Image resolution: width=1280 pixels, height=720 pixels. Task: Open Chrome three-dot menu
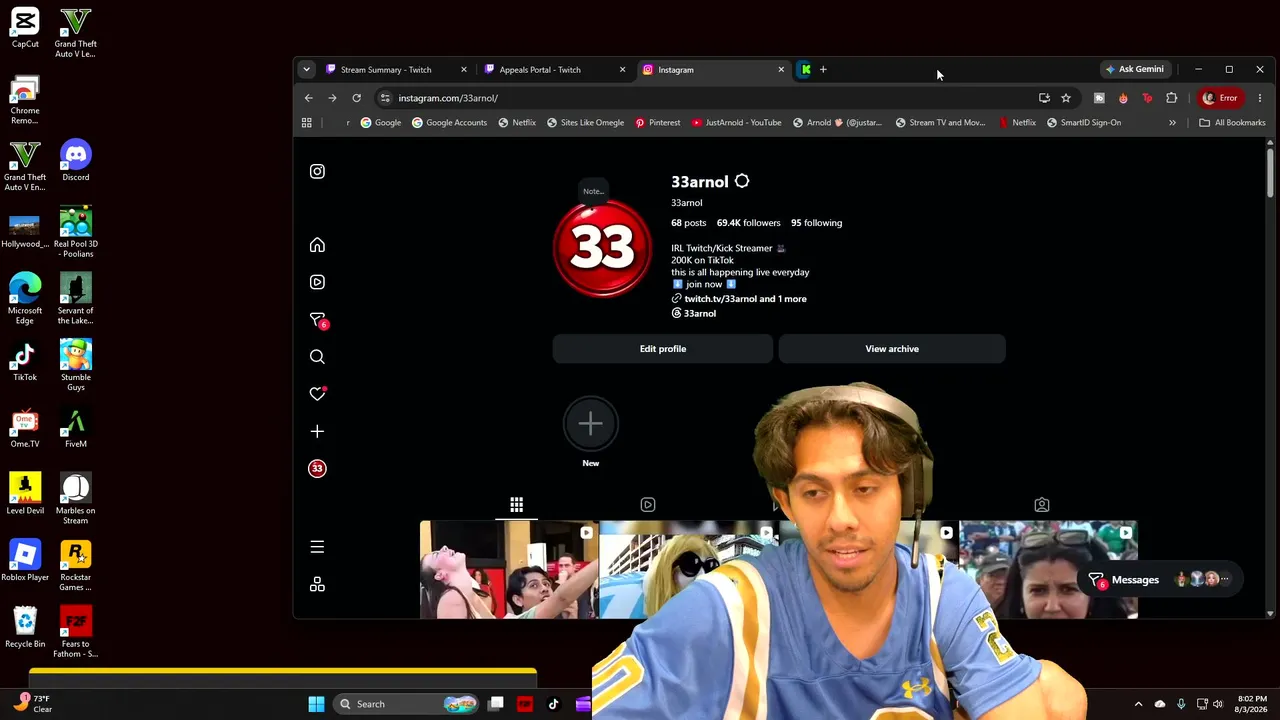pos(1260,98)
